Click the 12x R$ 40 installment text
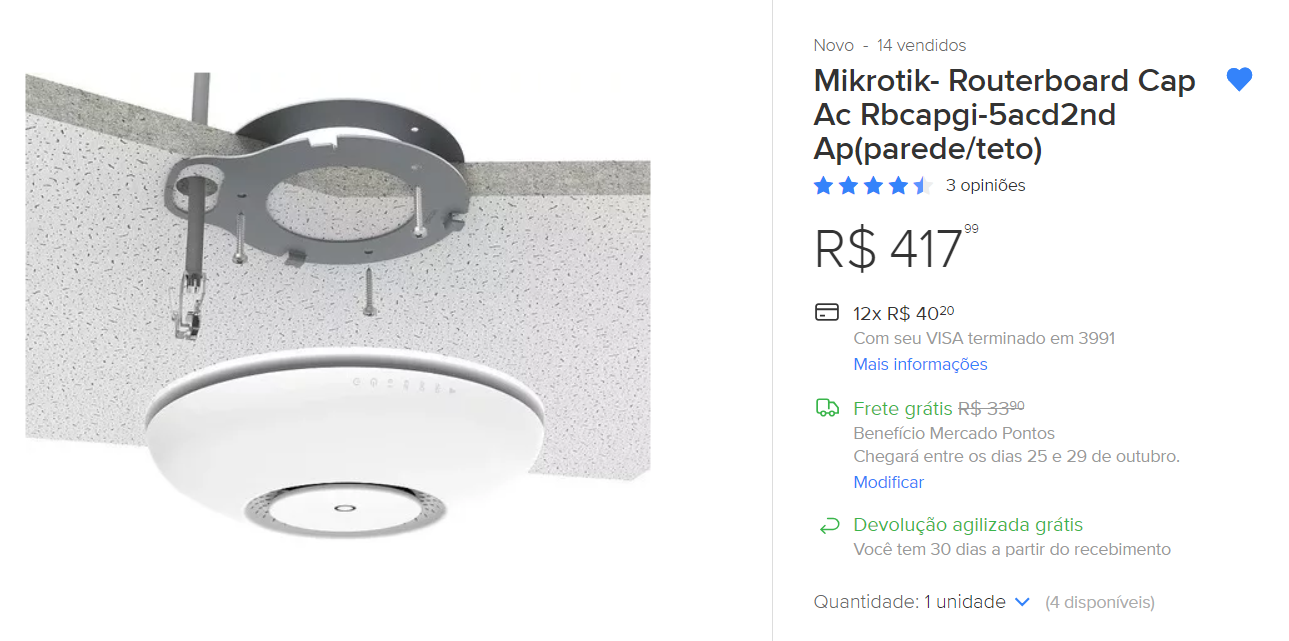1289x641 pixels. (903, 313)
